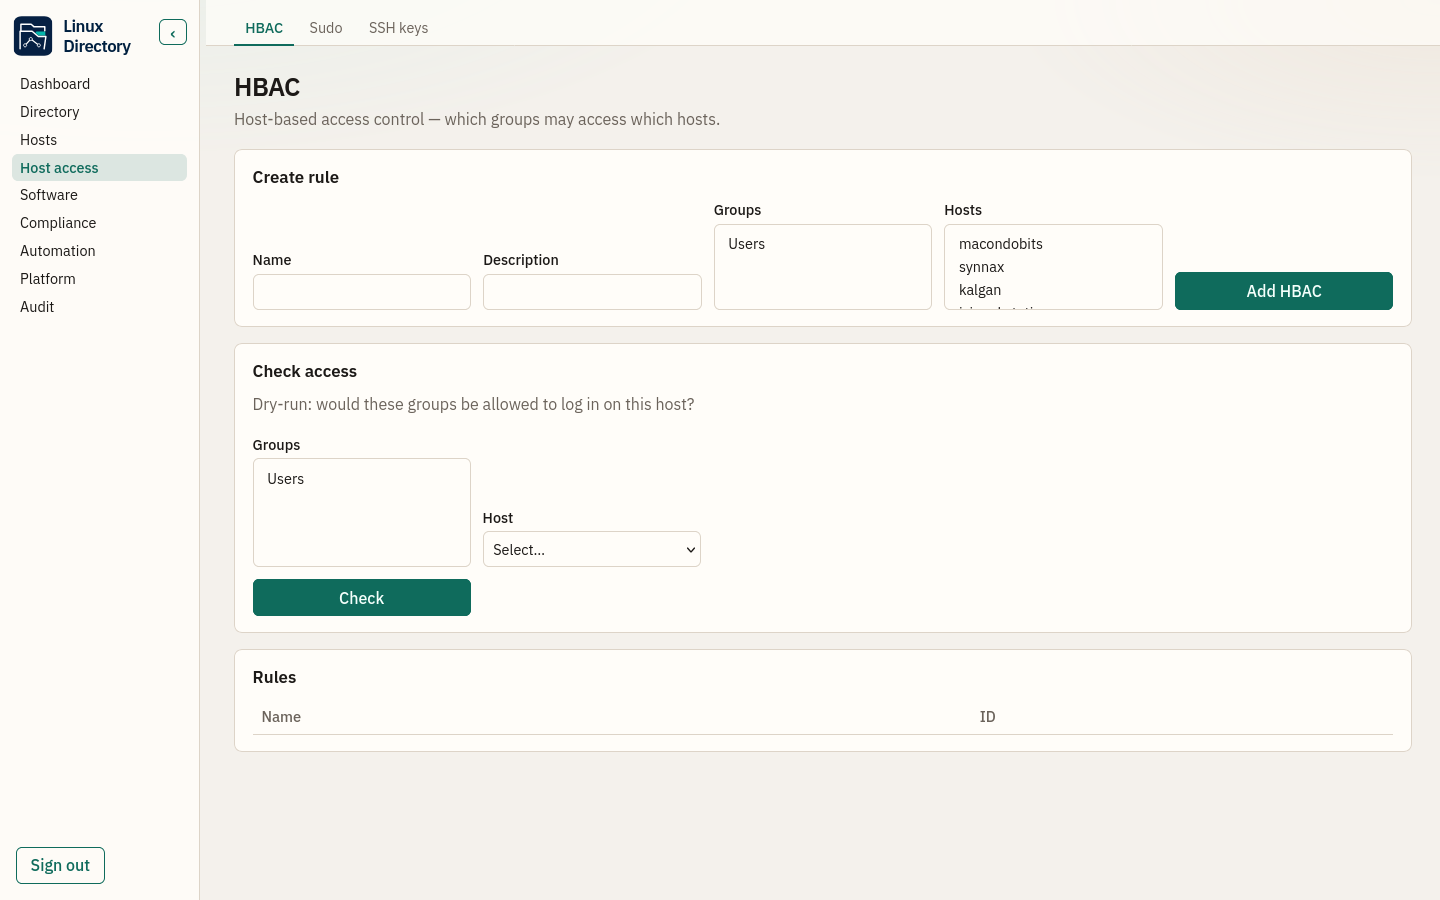
Task: Open the Dashboard page
Action: pos(99,84)
